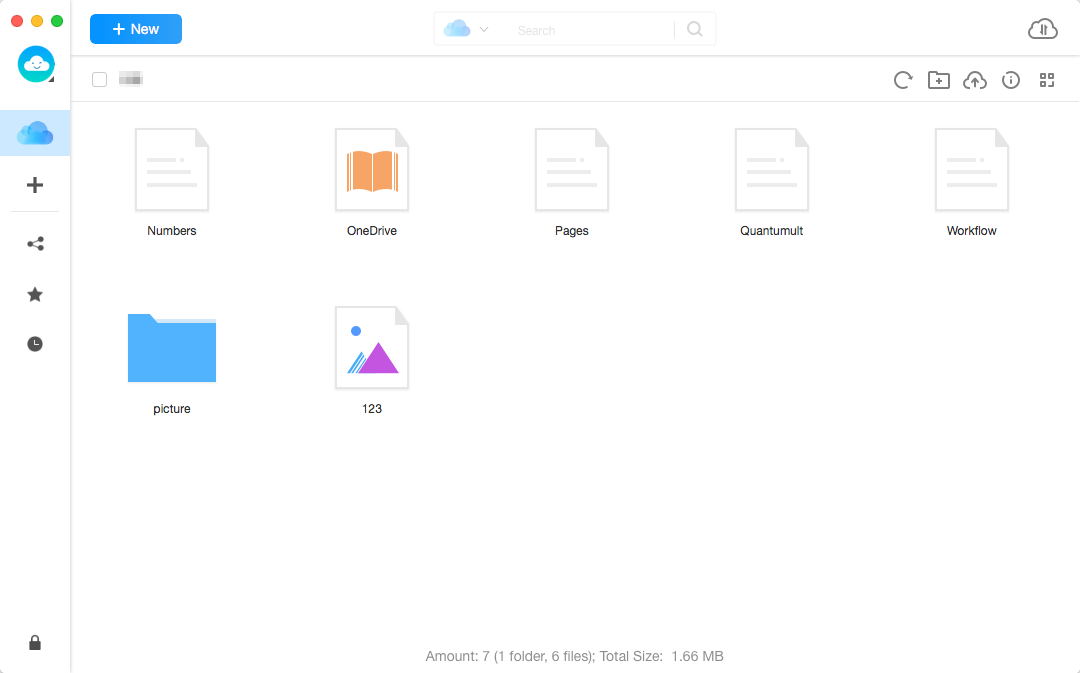Click the 'Quantumult' file name text
Viewport: 1080px width, 673px height.
click(771, 231)
